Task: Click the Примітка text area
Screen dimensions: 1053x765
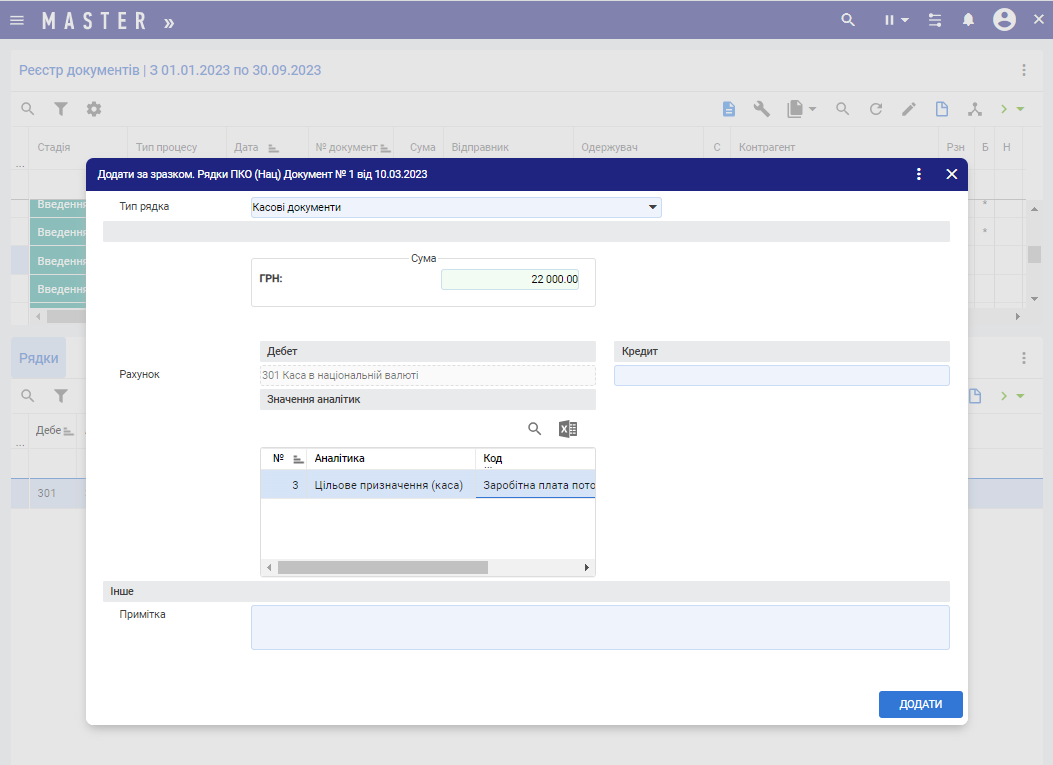Action: tap(600, 627)
